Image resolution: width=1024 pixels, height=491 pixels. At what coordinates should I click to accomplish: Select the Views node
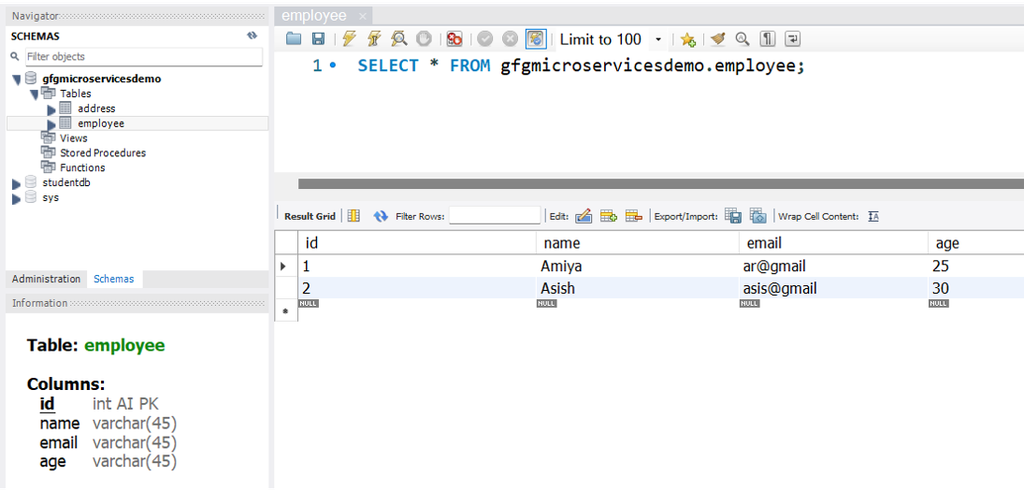(73, 138)
